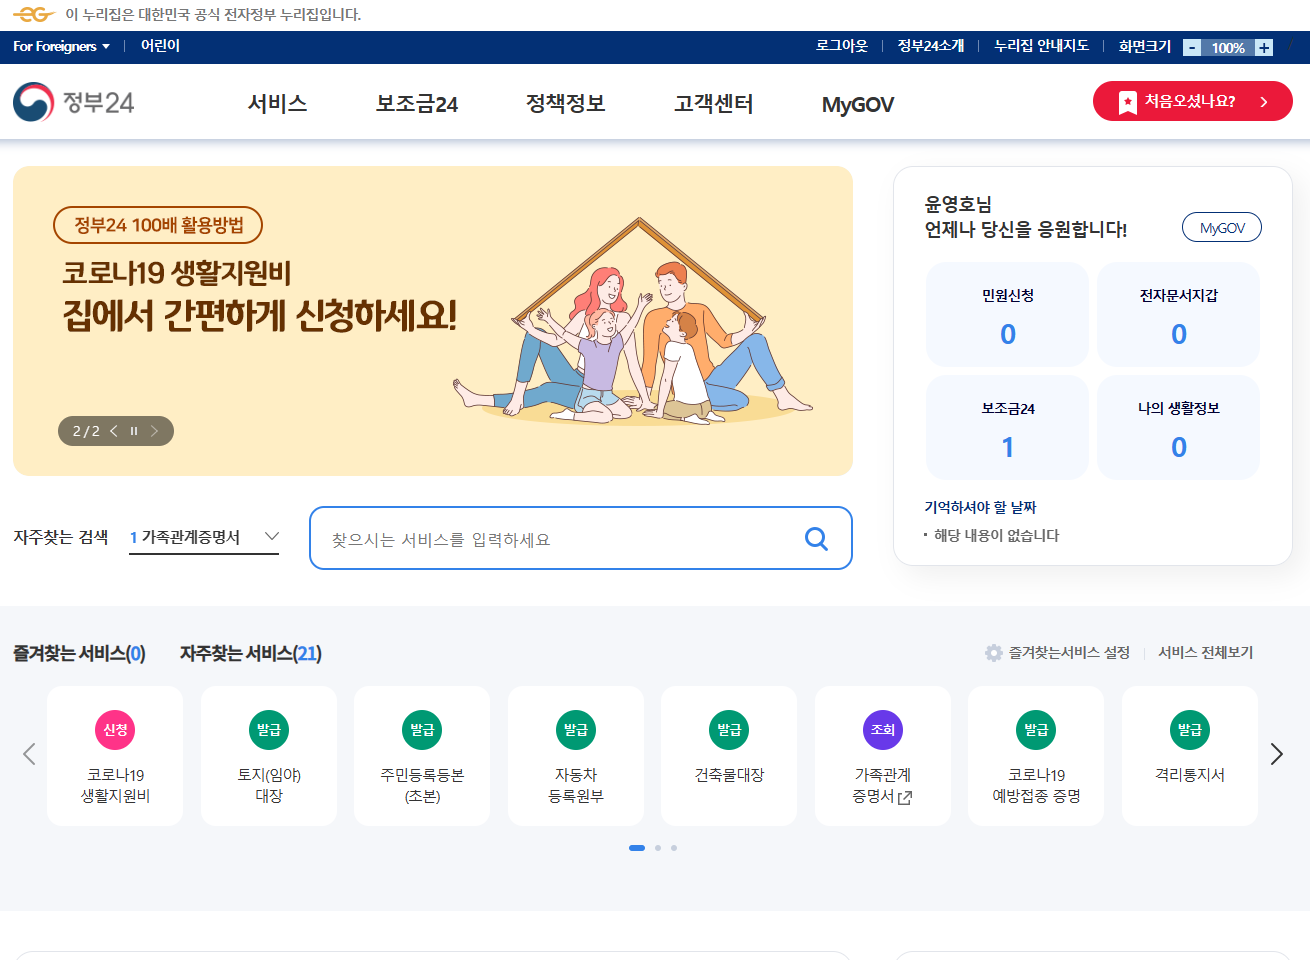This screenshot has width=1310, height=960.
Task: Click the 나의 생활정보 count tile
Action: click(1178, 428)
